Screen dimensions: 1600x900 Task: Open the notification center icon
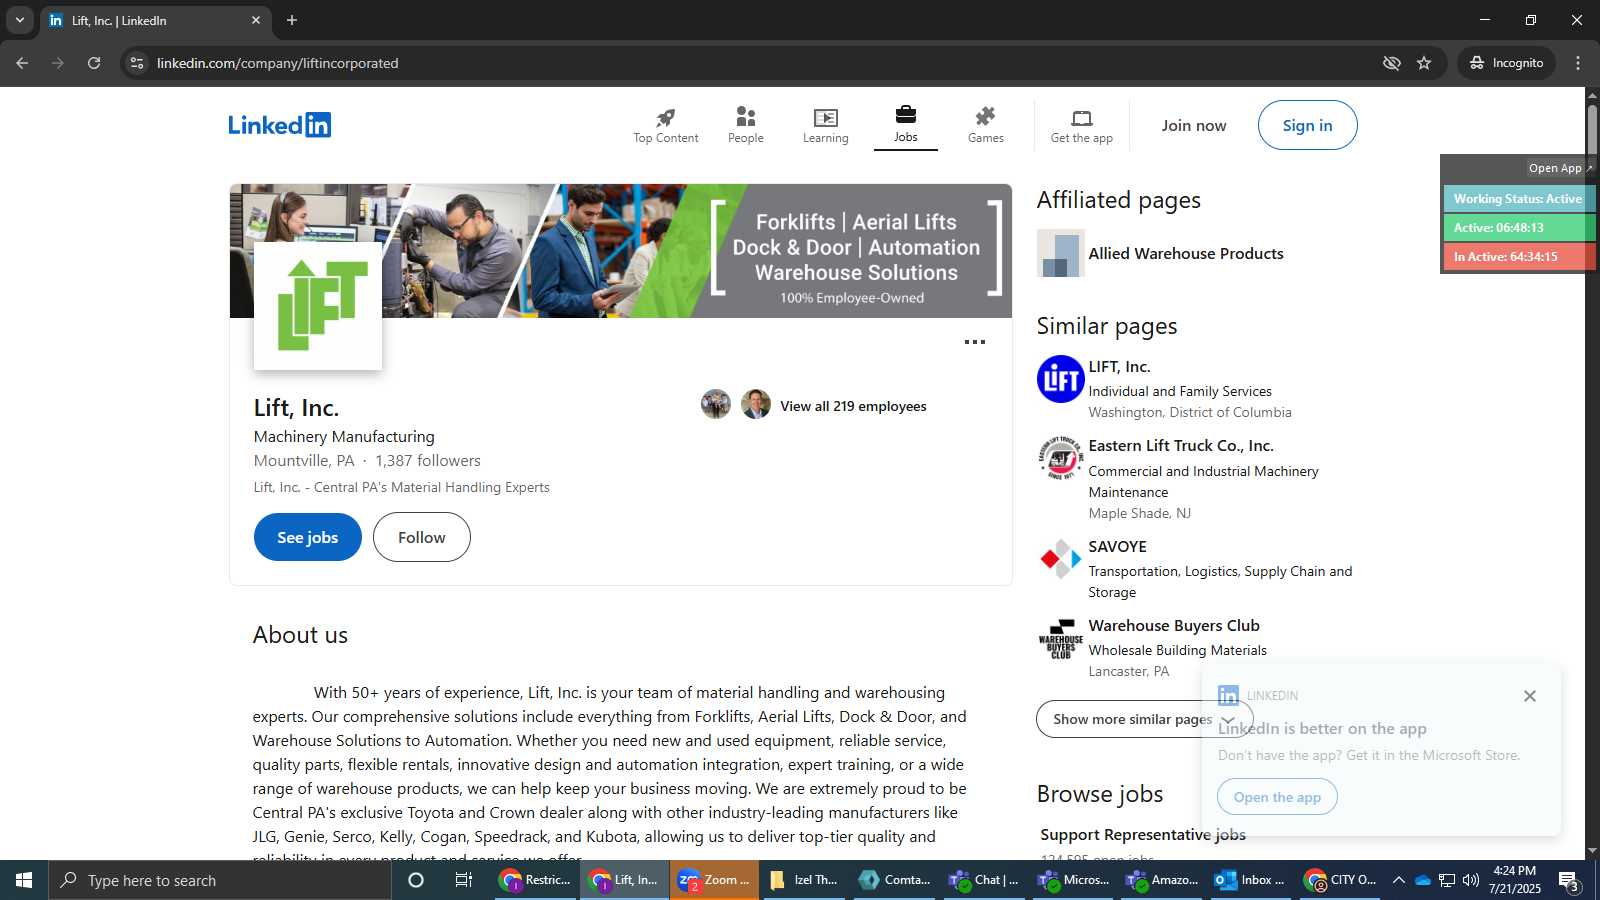(x=1569, y=880)
